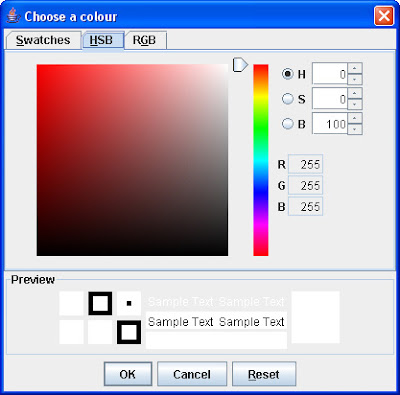Decrease the B brightness spinner with down arrow
This screenshot has height=395, width=400.
pyautogui.click(x=355, y=129)
